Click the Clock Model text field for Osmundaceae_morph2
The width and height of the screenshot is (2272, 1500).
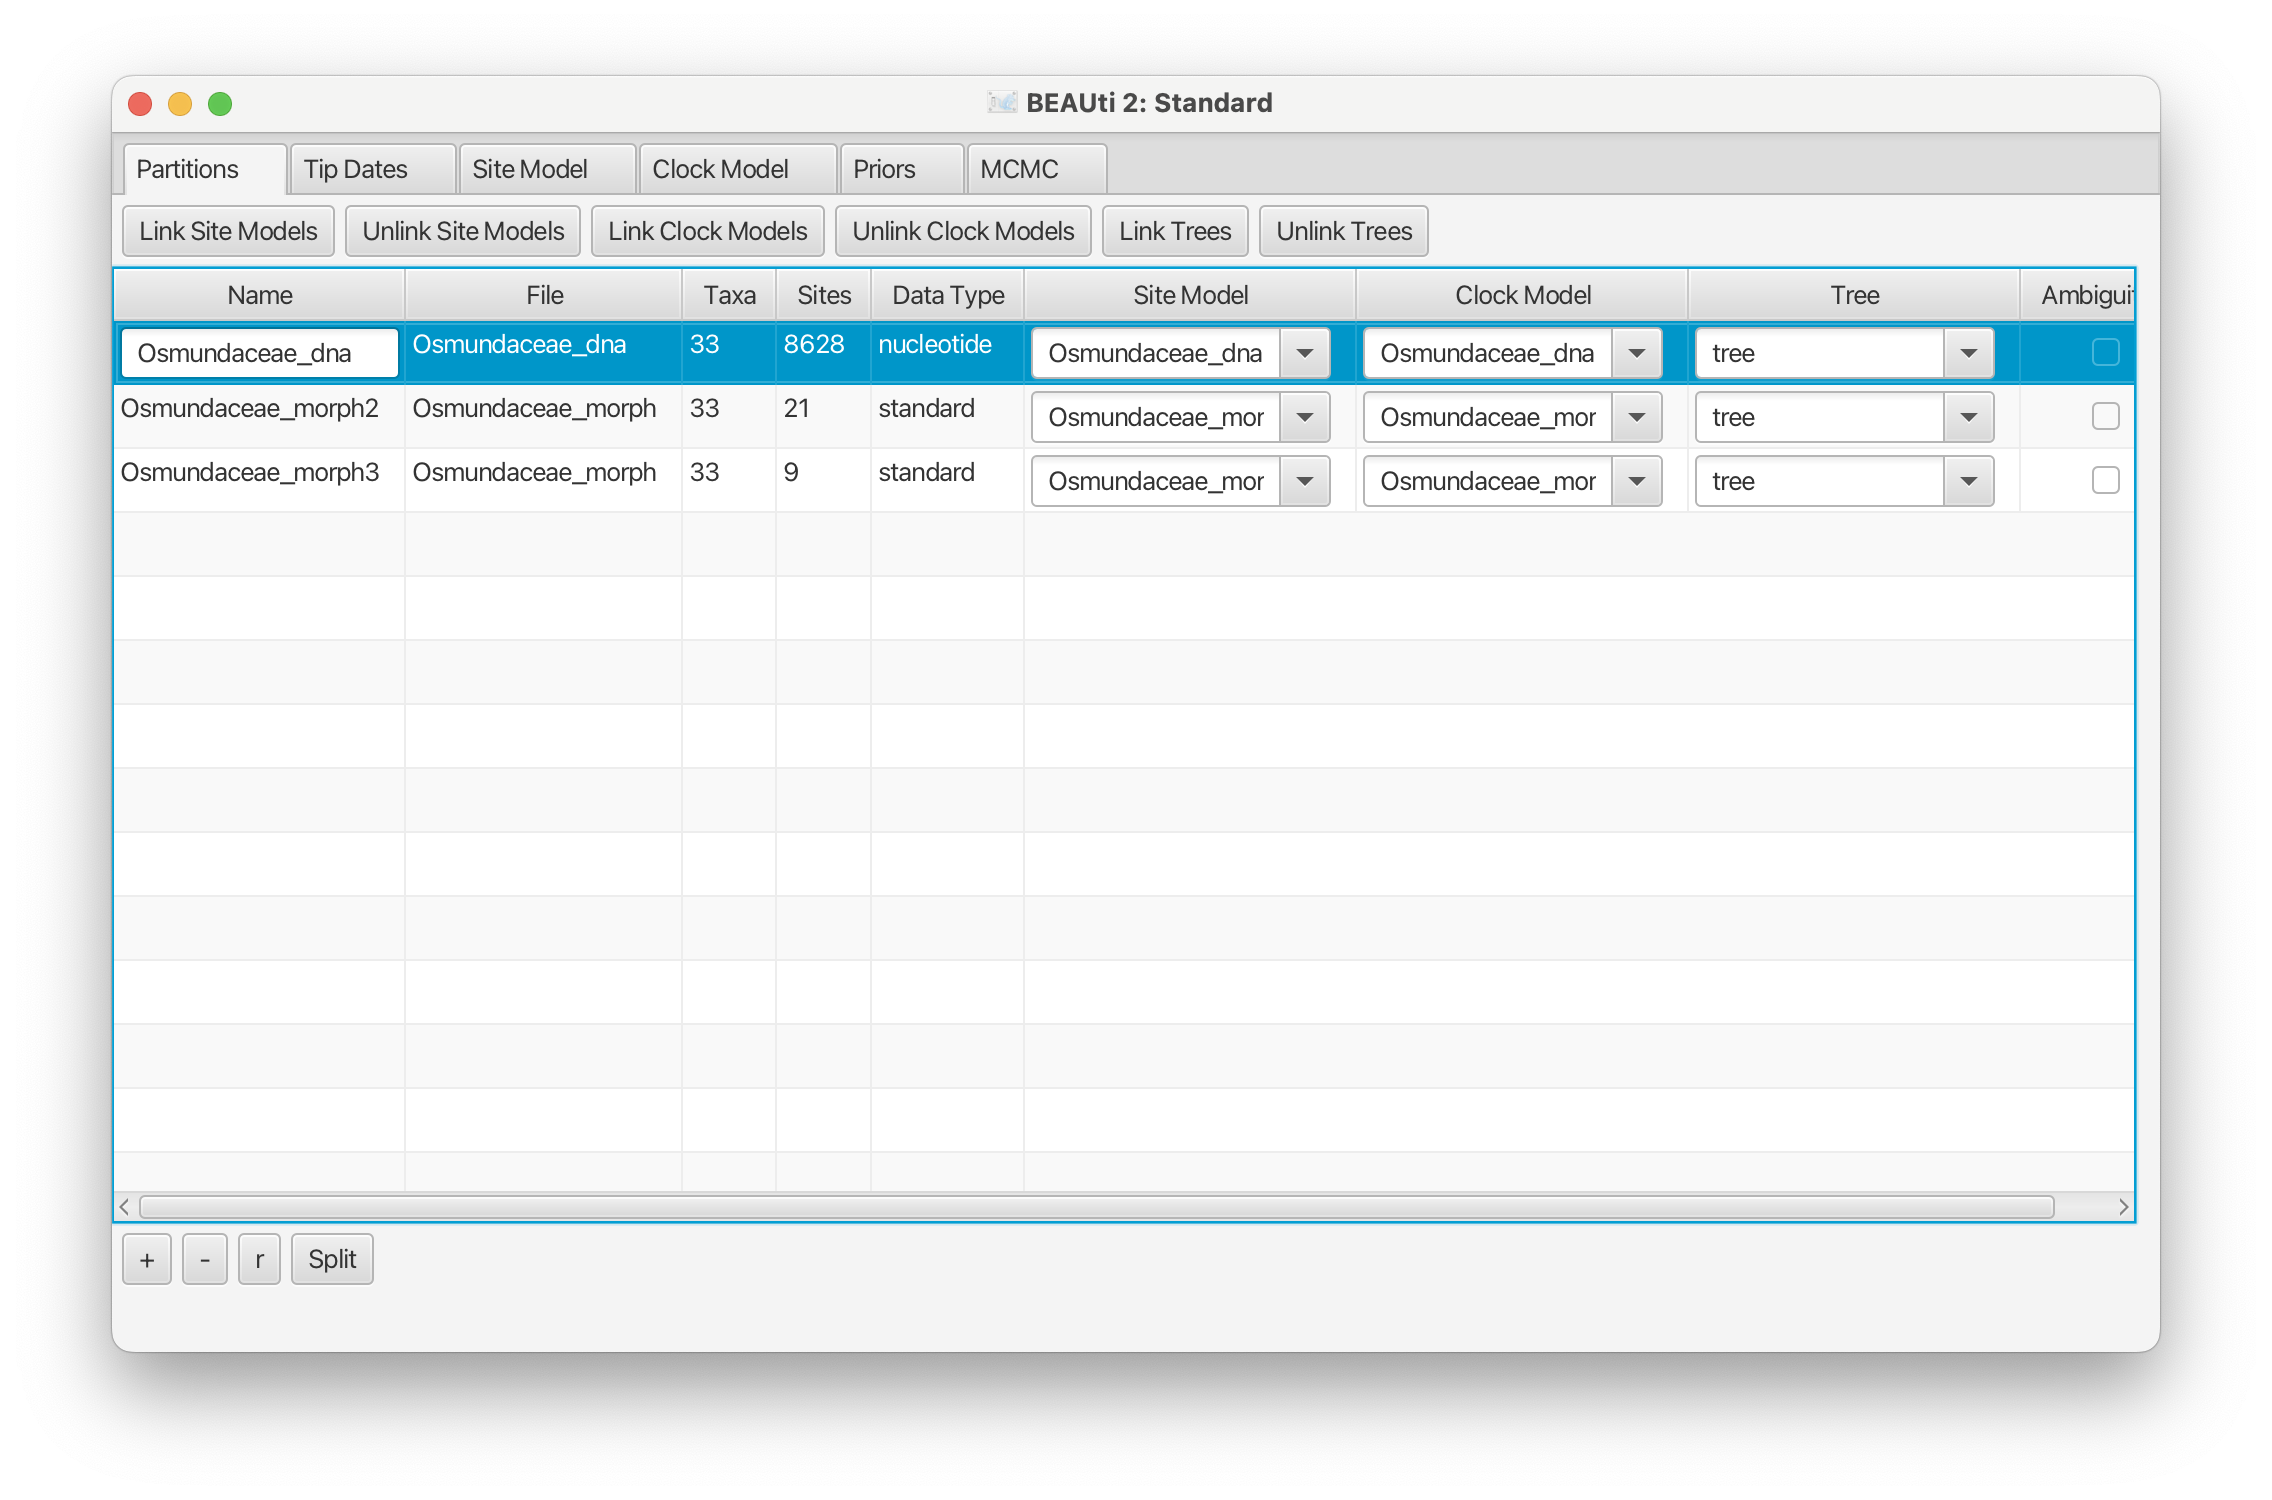pos(1488,417)
